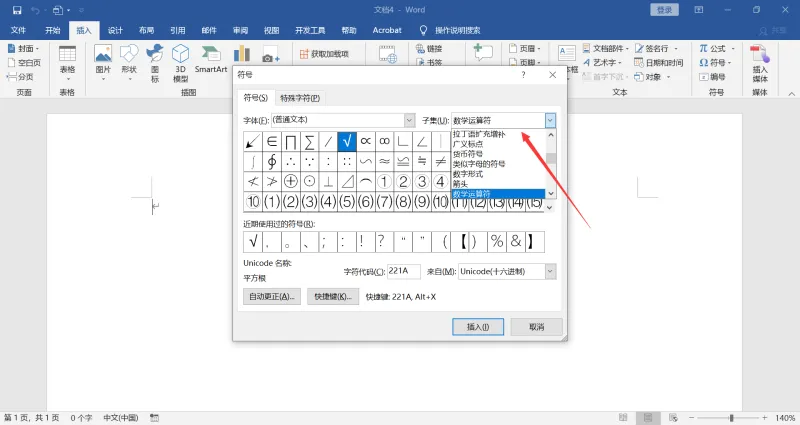Select the infinity ∞ symbol in the grid
Viewport: 800px width, 425px height.
pos(384,141)
